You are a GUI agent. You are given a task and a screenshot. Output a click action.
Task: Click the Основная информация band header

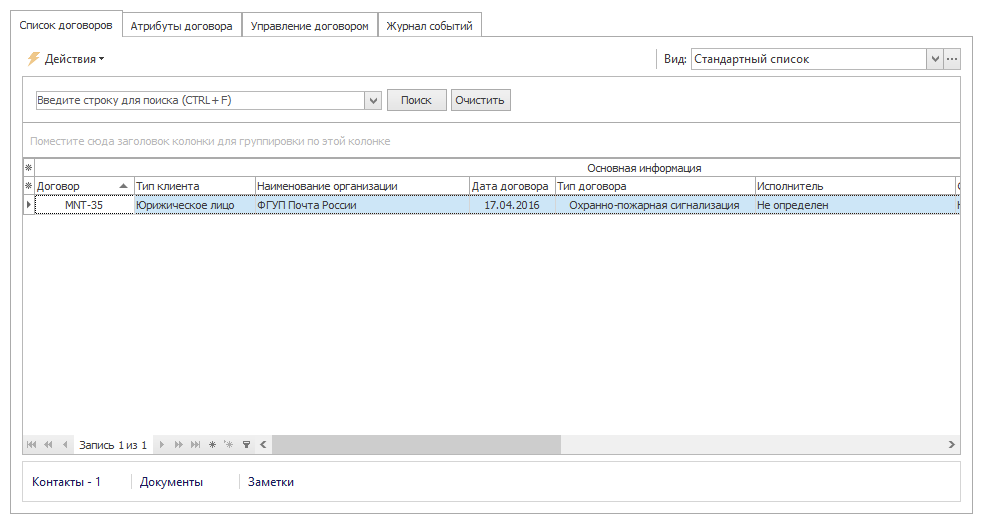[x=644, y=168]
